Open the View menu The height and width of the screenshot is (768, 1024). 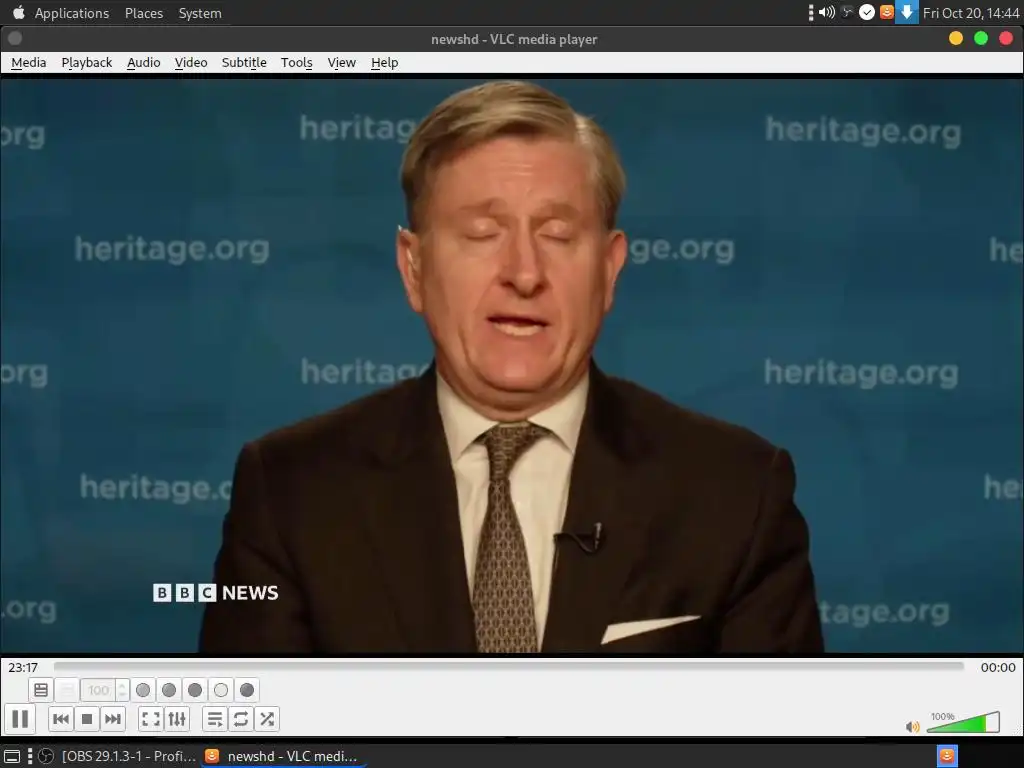(342, 63)
